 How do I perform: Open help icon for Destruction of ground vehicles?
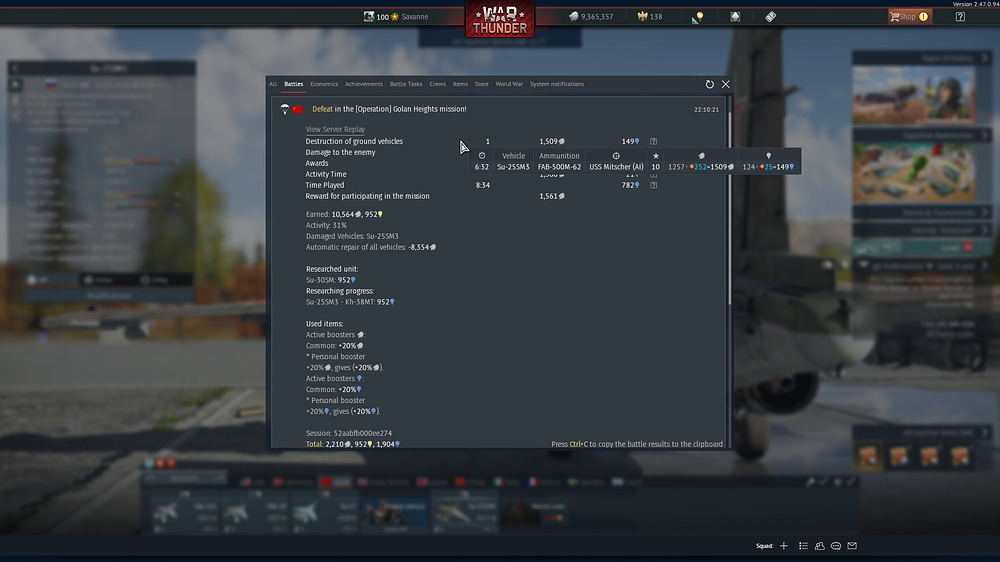pos(654,142)
